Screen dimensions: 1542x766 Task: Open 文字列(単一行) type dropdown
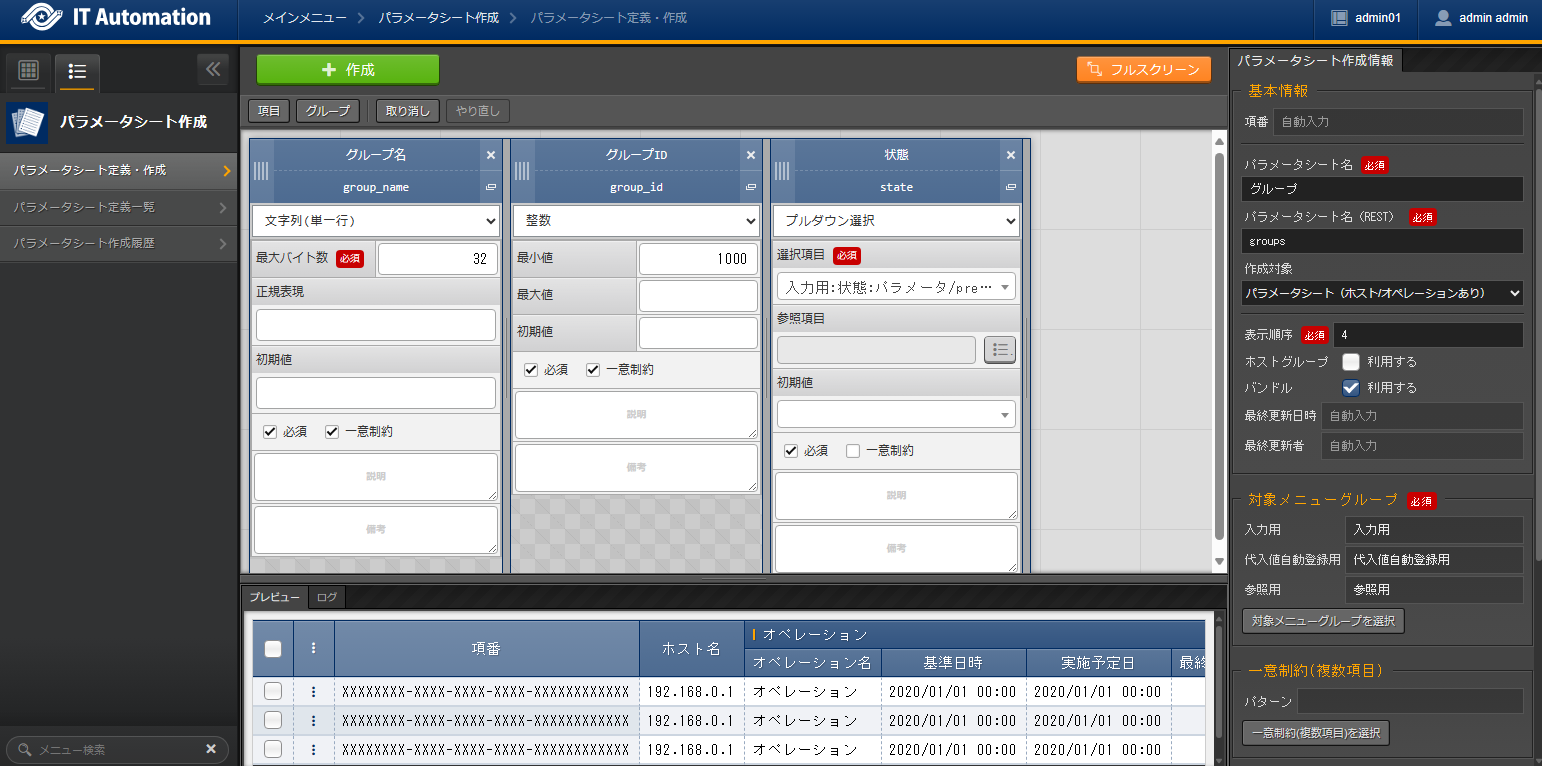375,221
